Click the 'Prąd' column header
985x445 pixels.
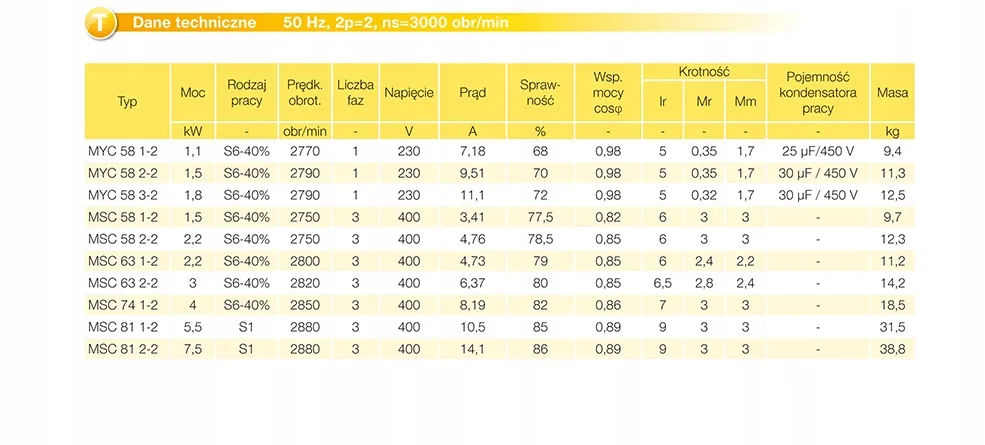click(472, 93)
